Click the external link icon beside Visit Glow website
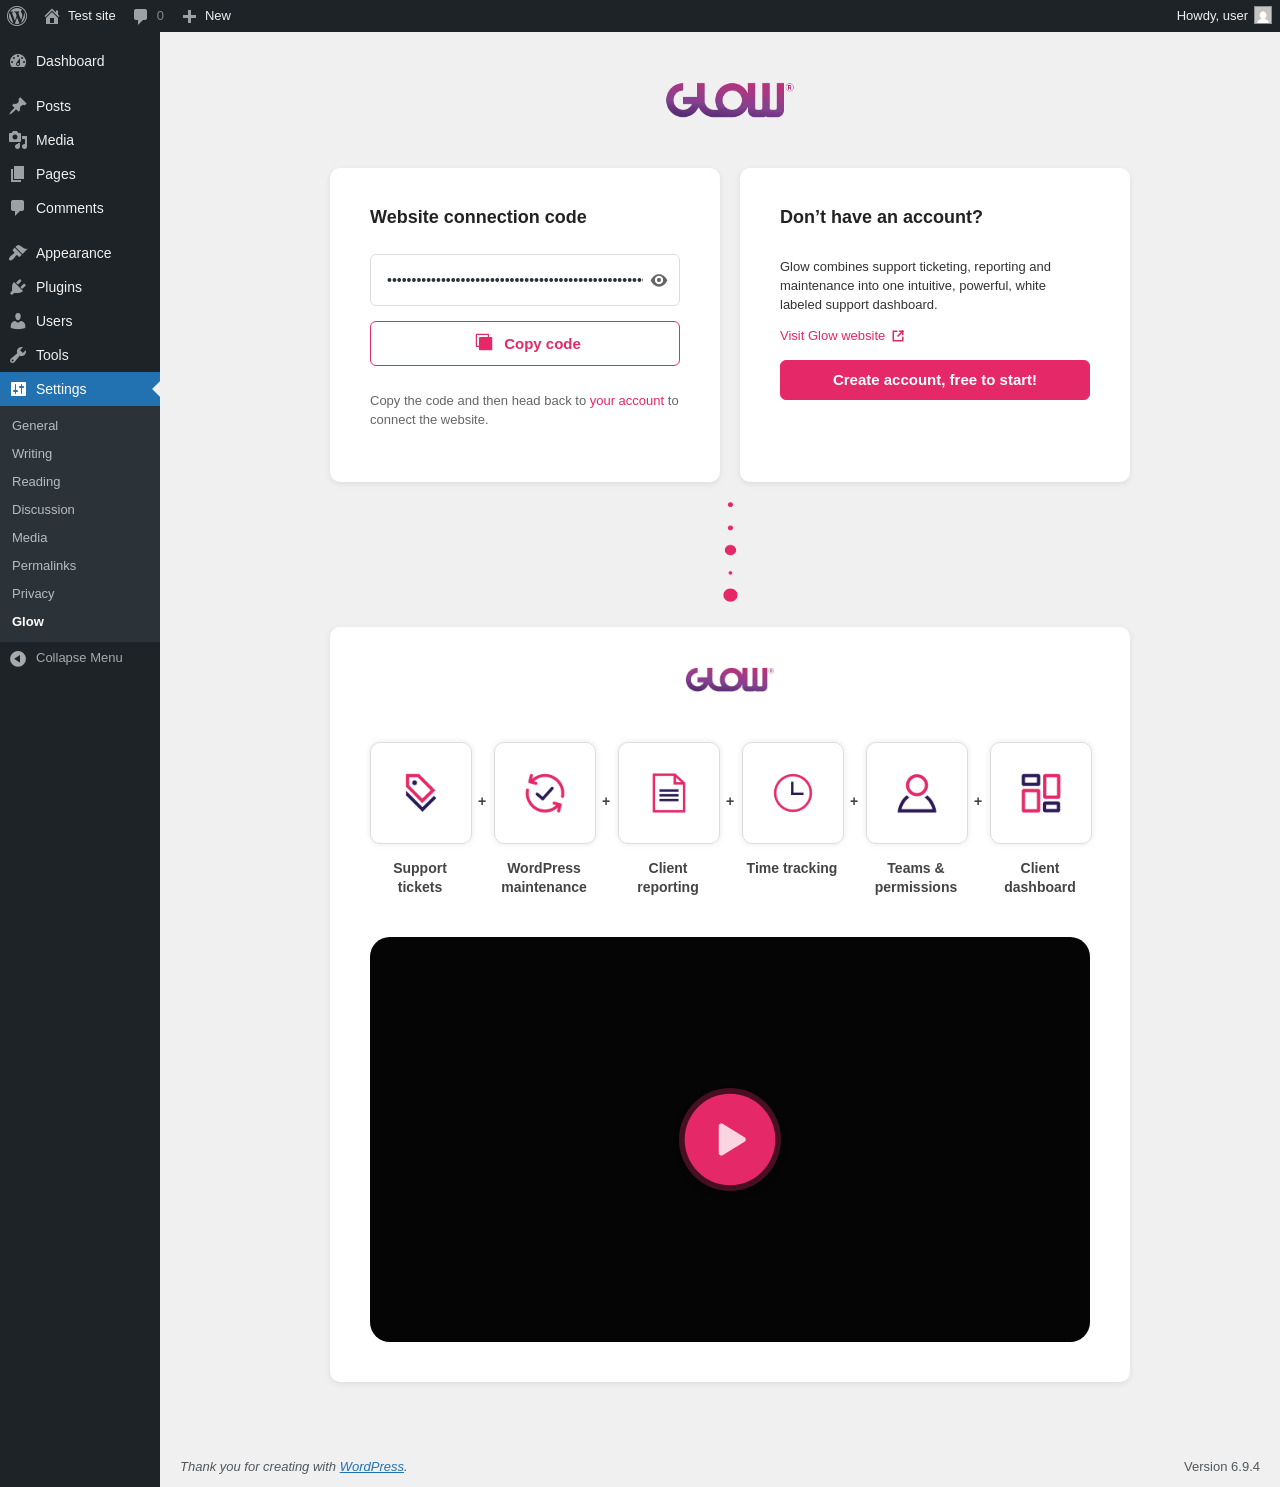The image size is (1280, 1487). pos(898,336)
